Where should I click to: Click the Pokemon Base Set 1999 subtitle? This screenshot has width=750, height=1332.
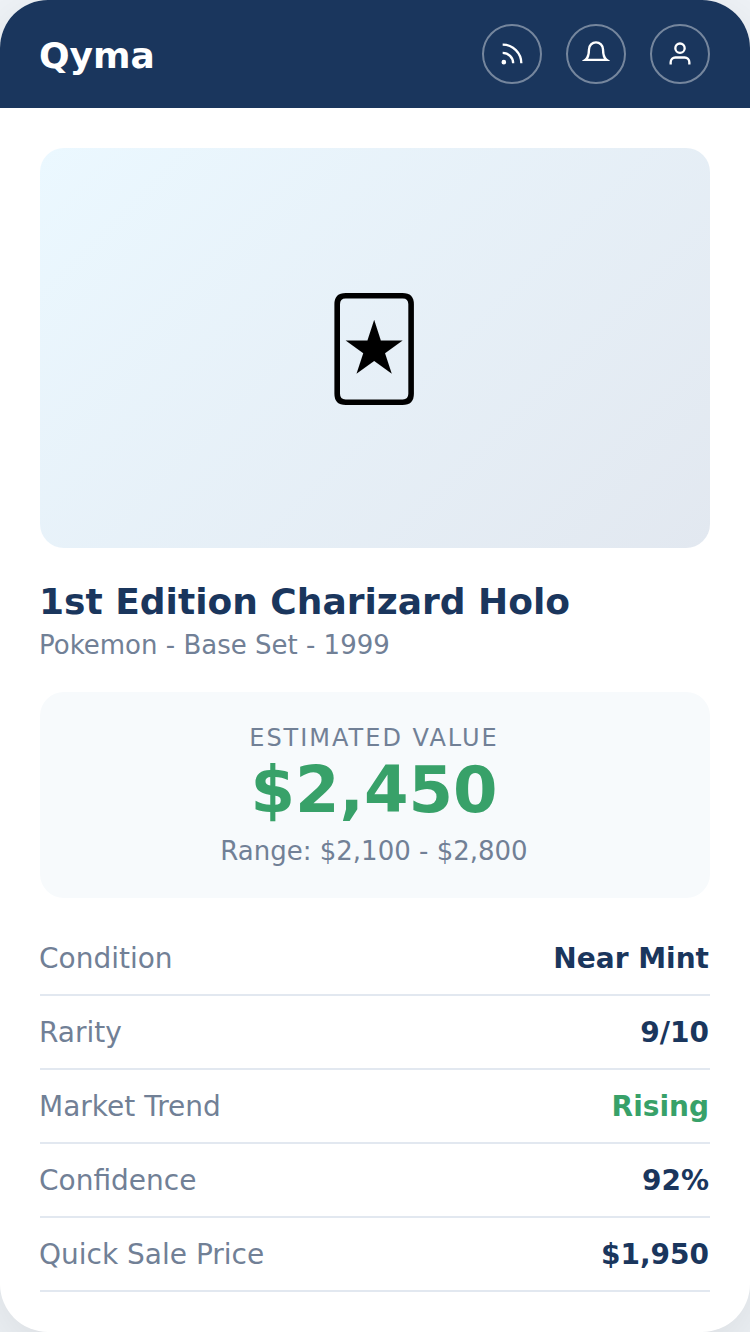click(x=214, y=645)
